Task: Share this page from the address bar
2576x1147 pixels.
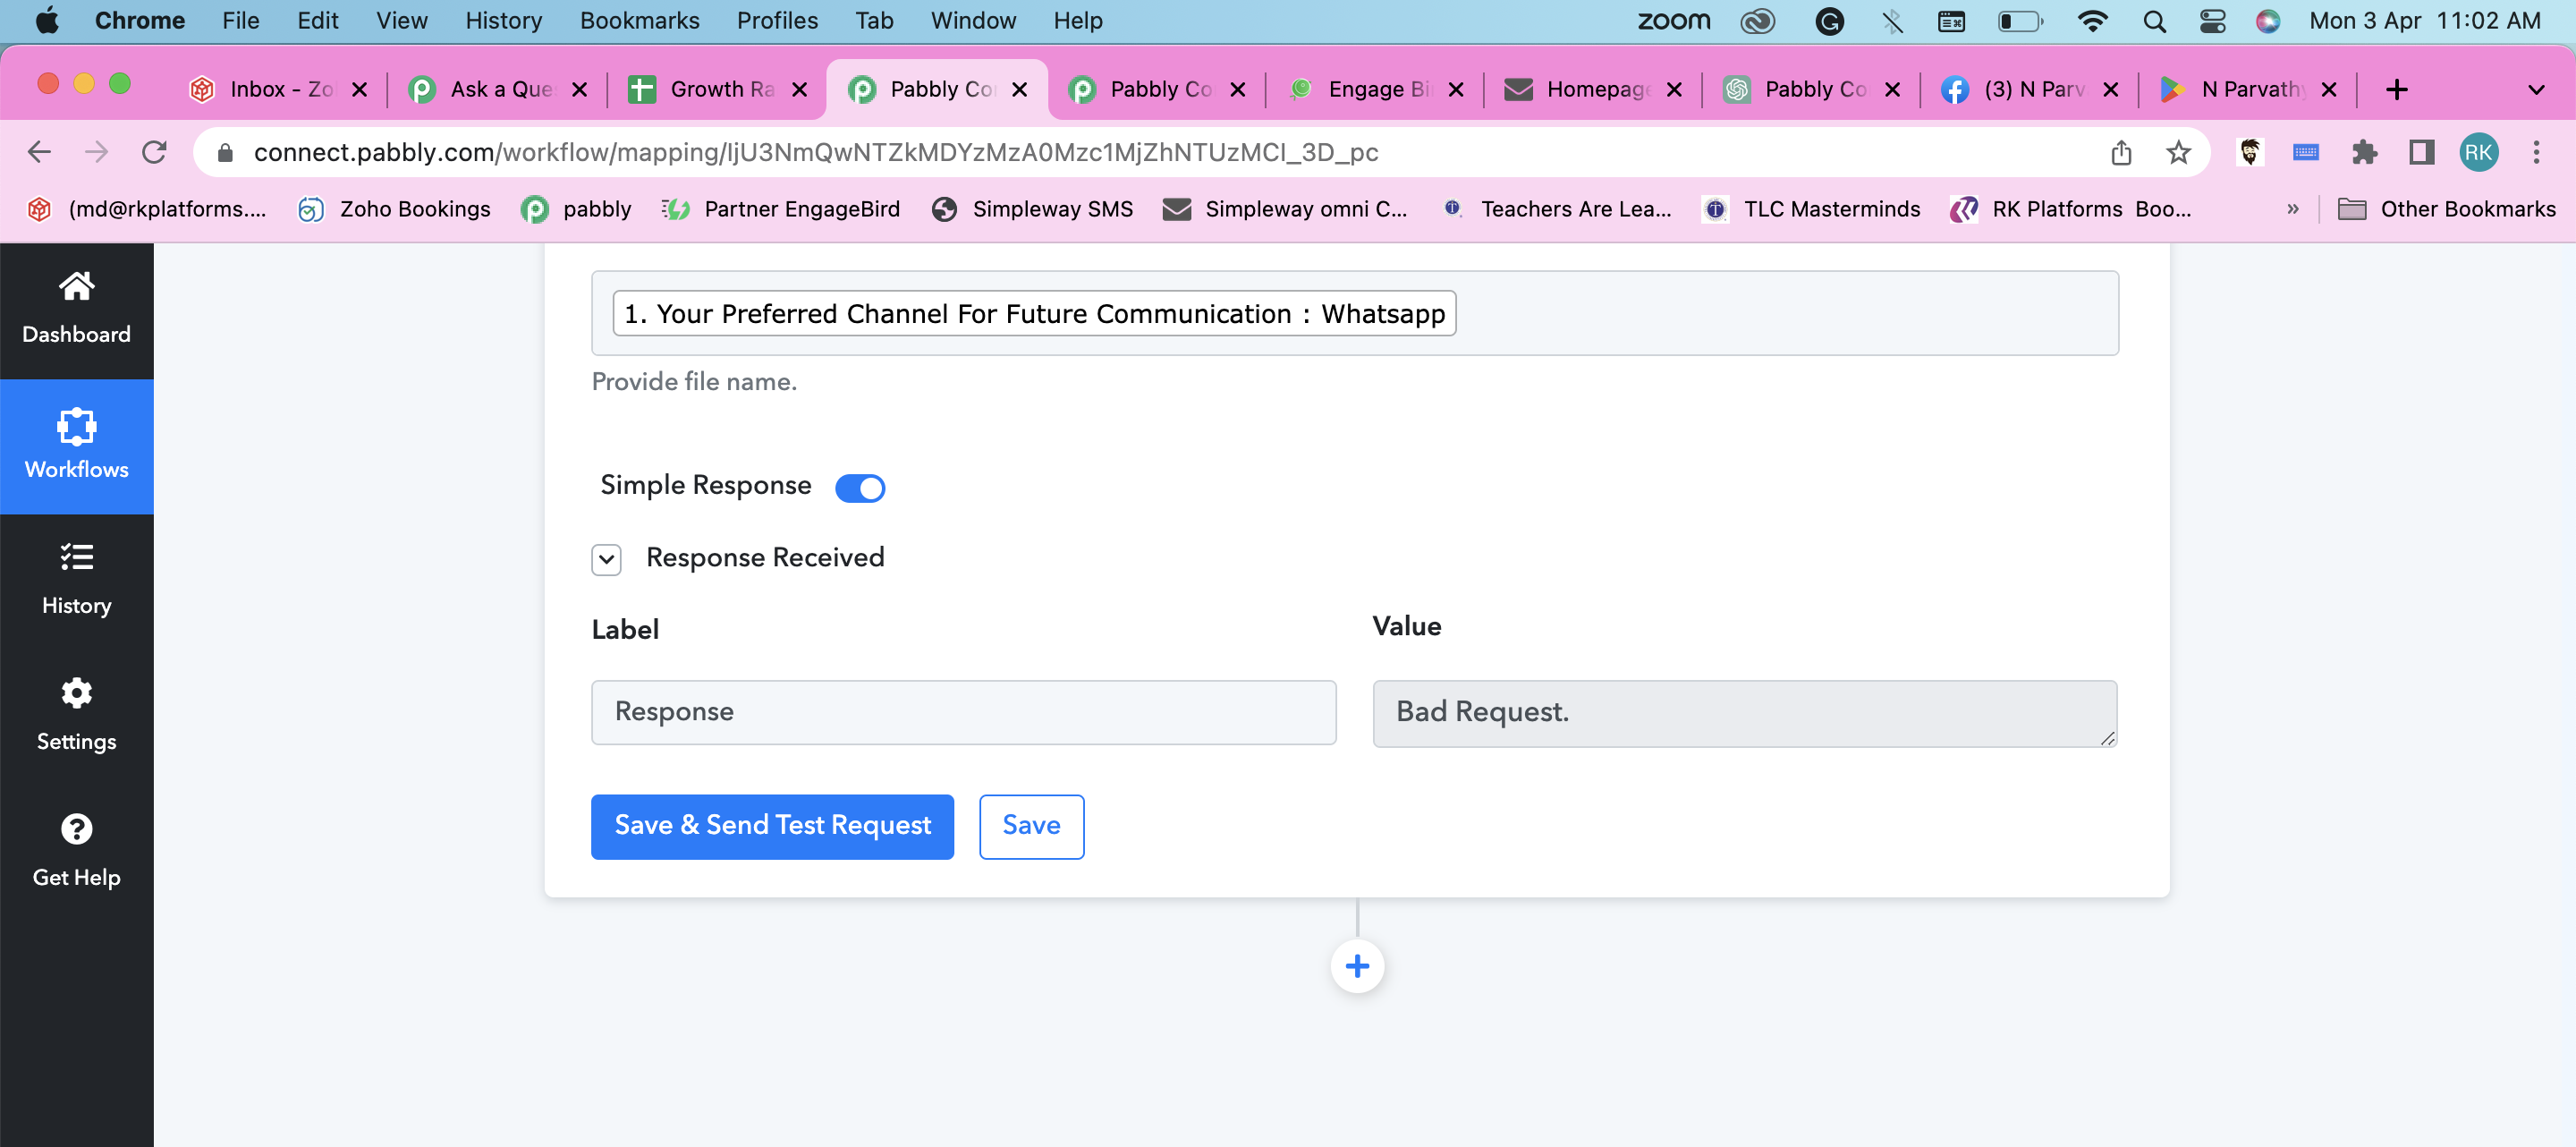Action: click(x=2121, y=152)
